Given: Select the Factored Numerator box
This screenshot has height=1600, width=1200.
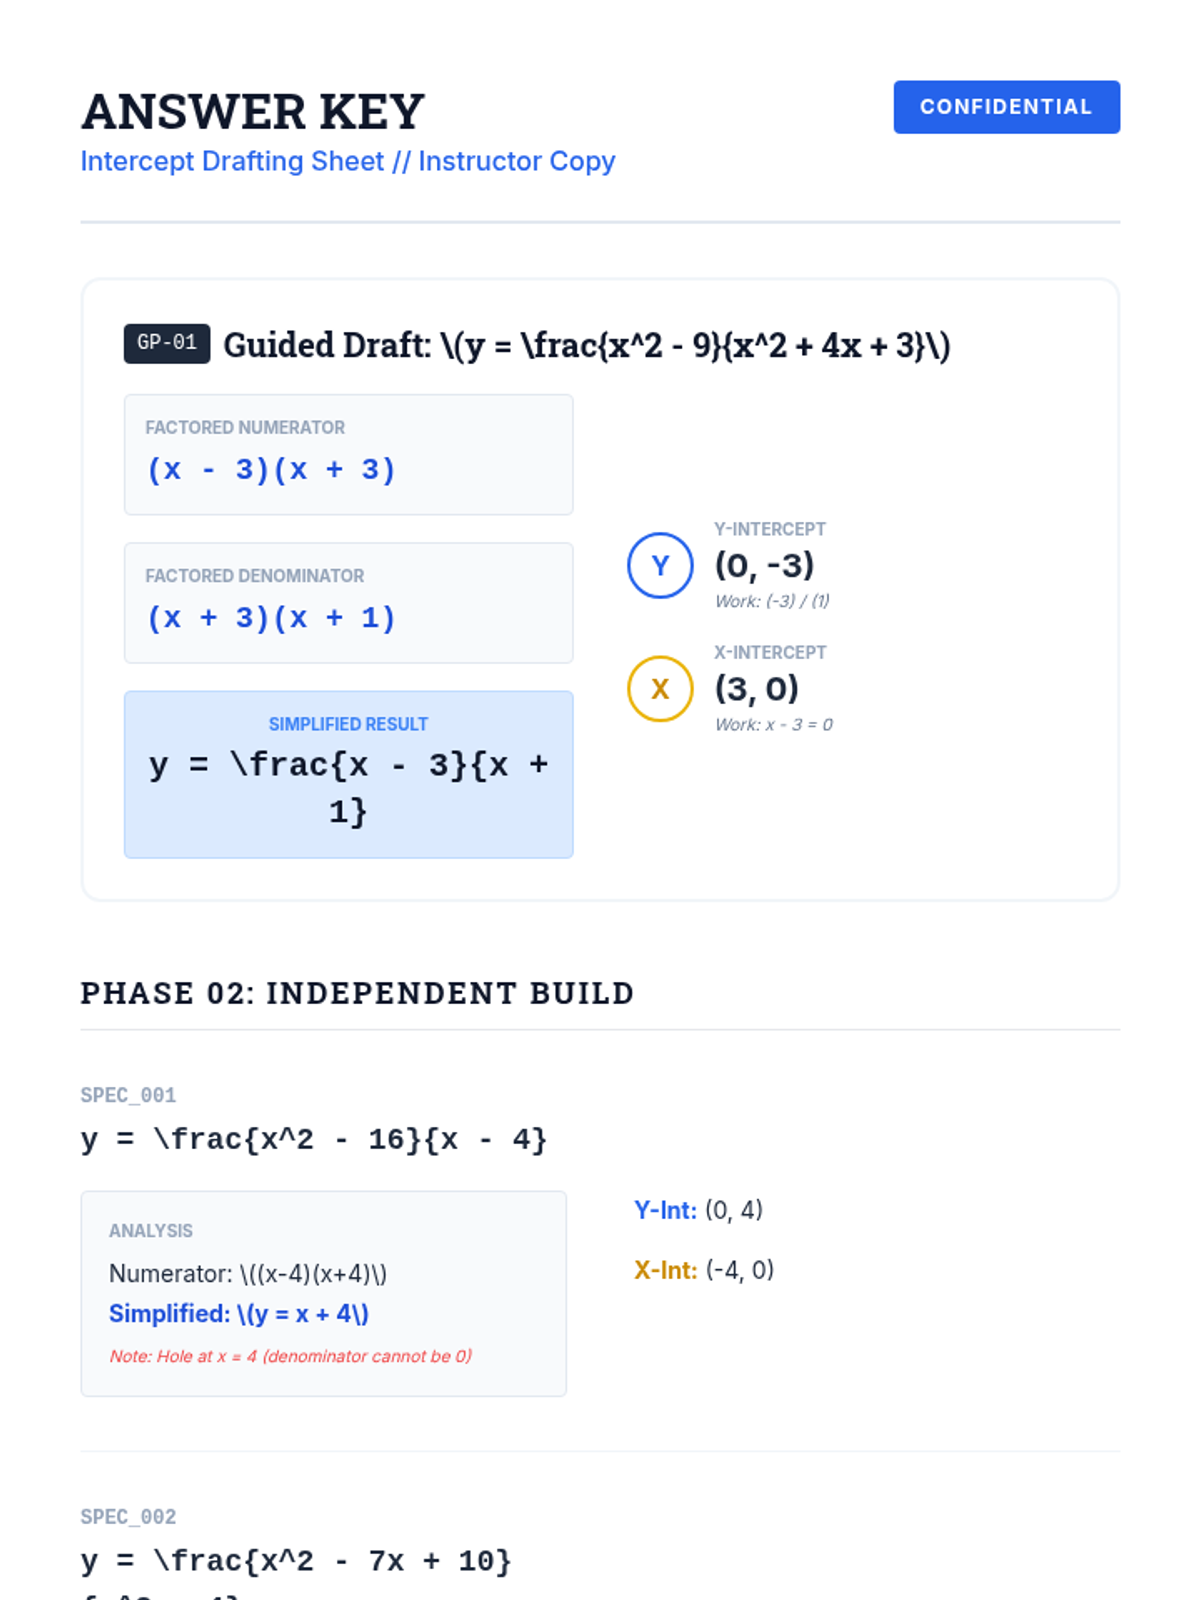Looking at the screenshot, I should tap(348, 455).
